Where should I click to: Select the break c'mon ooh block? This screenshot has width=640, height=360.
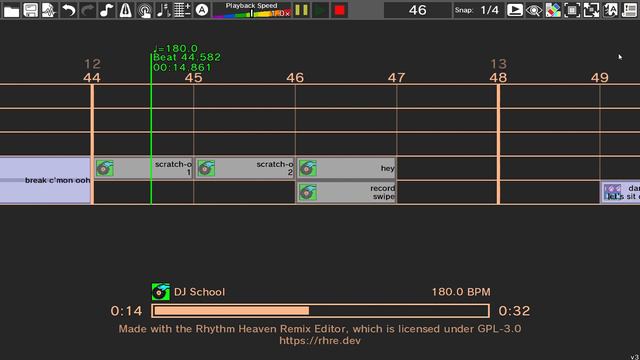pos(45,180)
